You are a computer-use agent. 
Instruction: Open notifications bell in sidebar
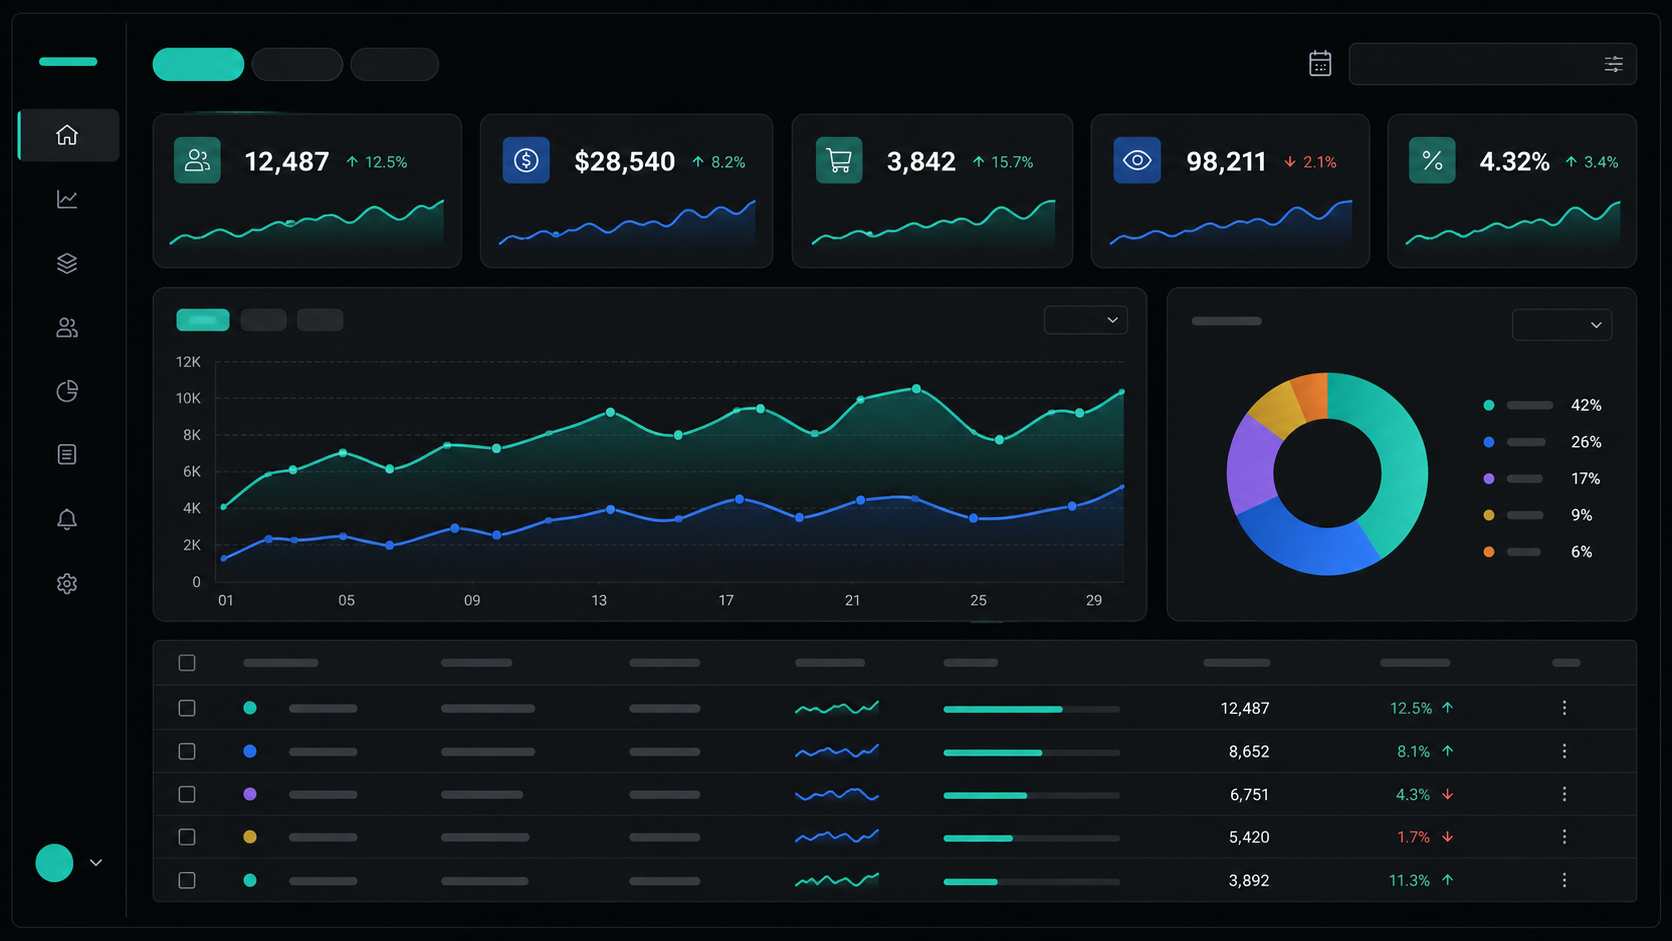click(67, 519)
